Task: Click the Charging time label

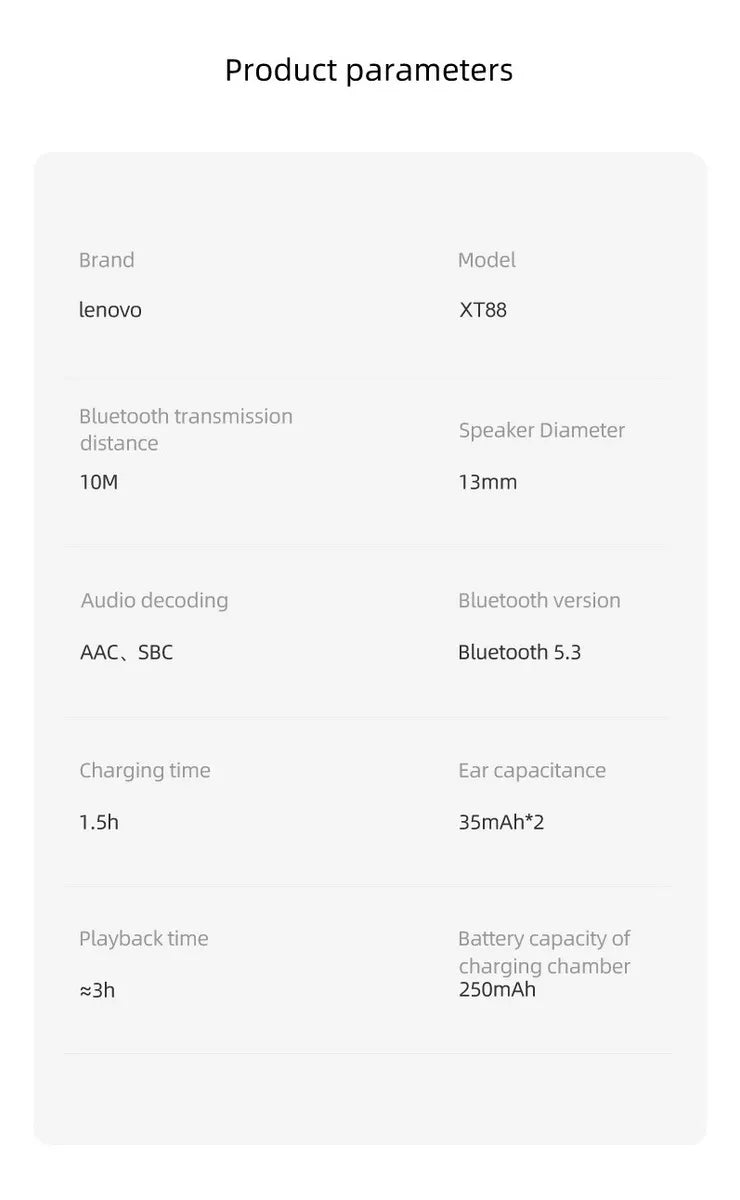Action: (145, 770)
